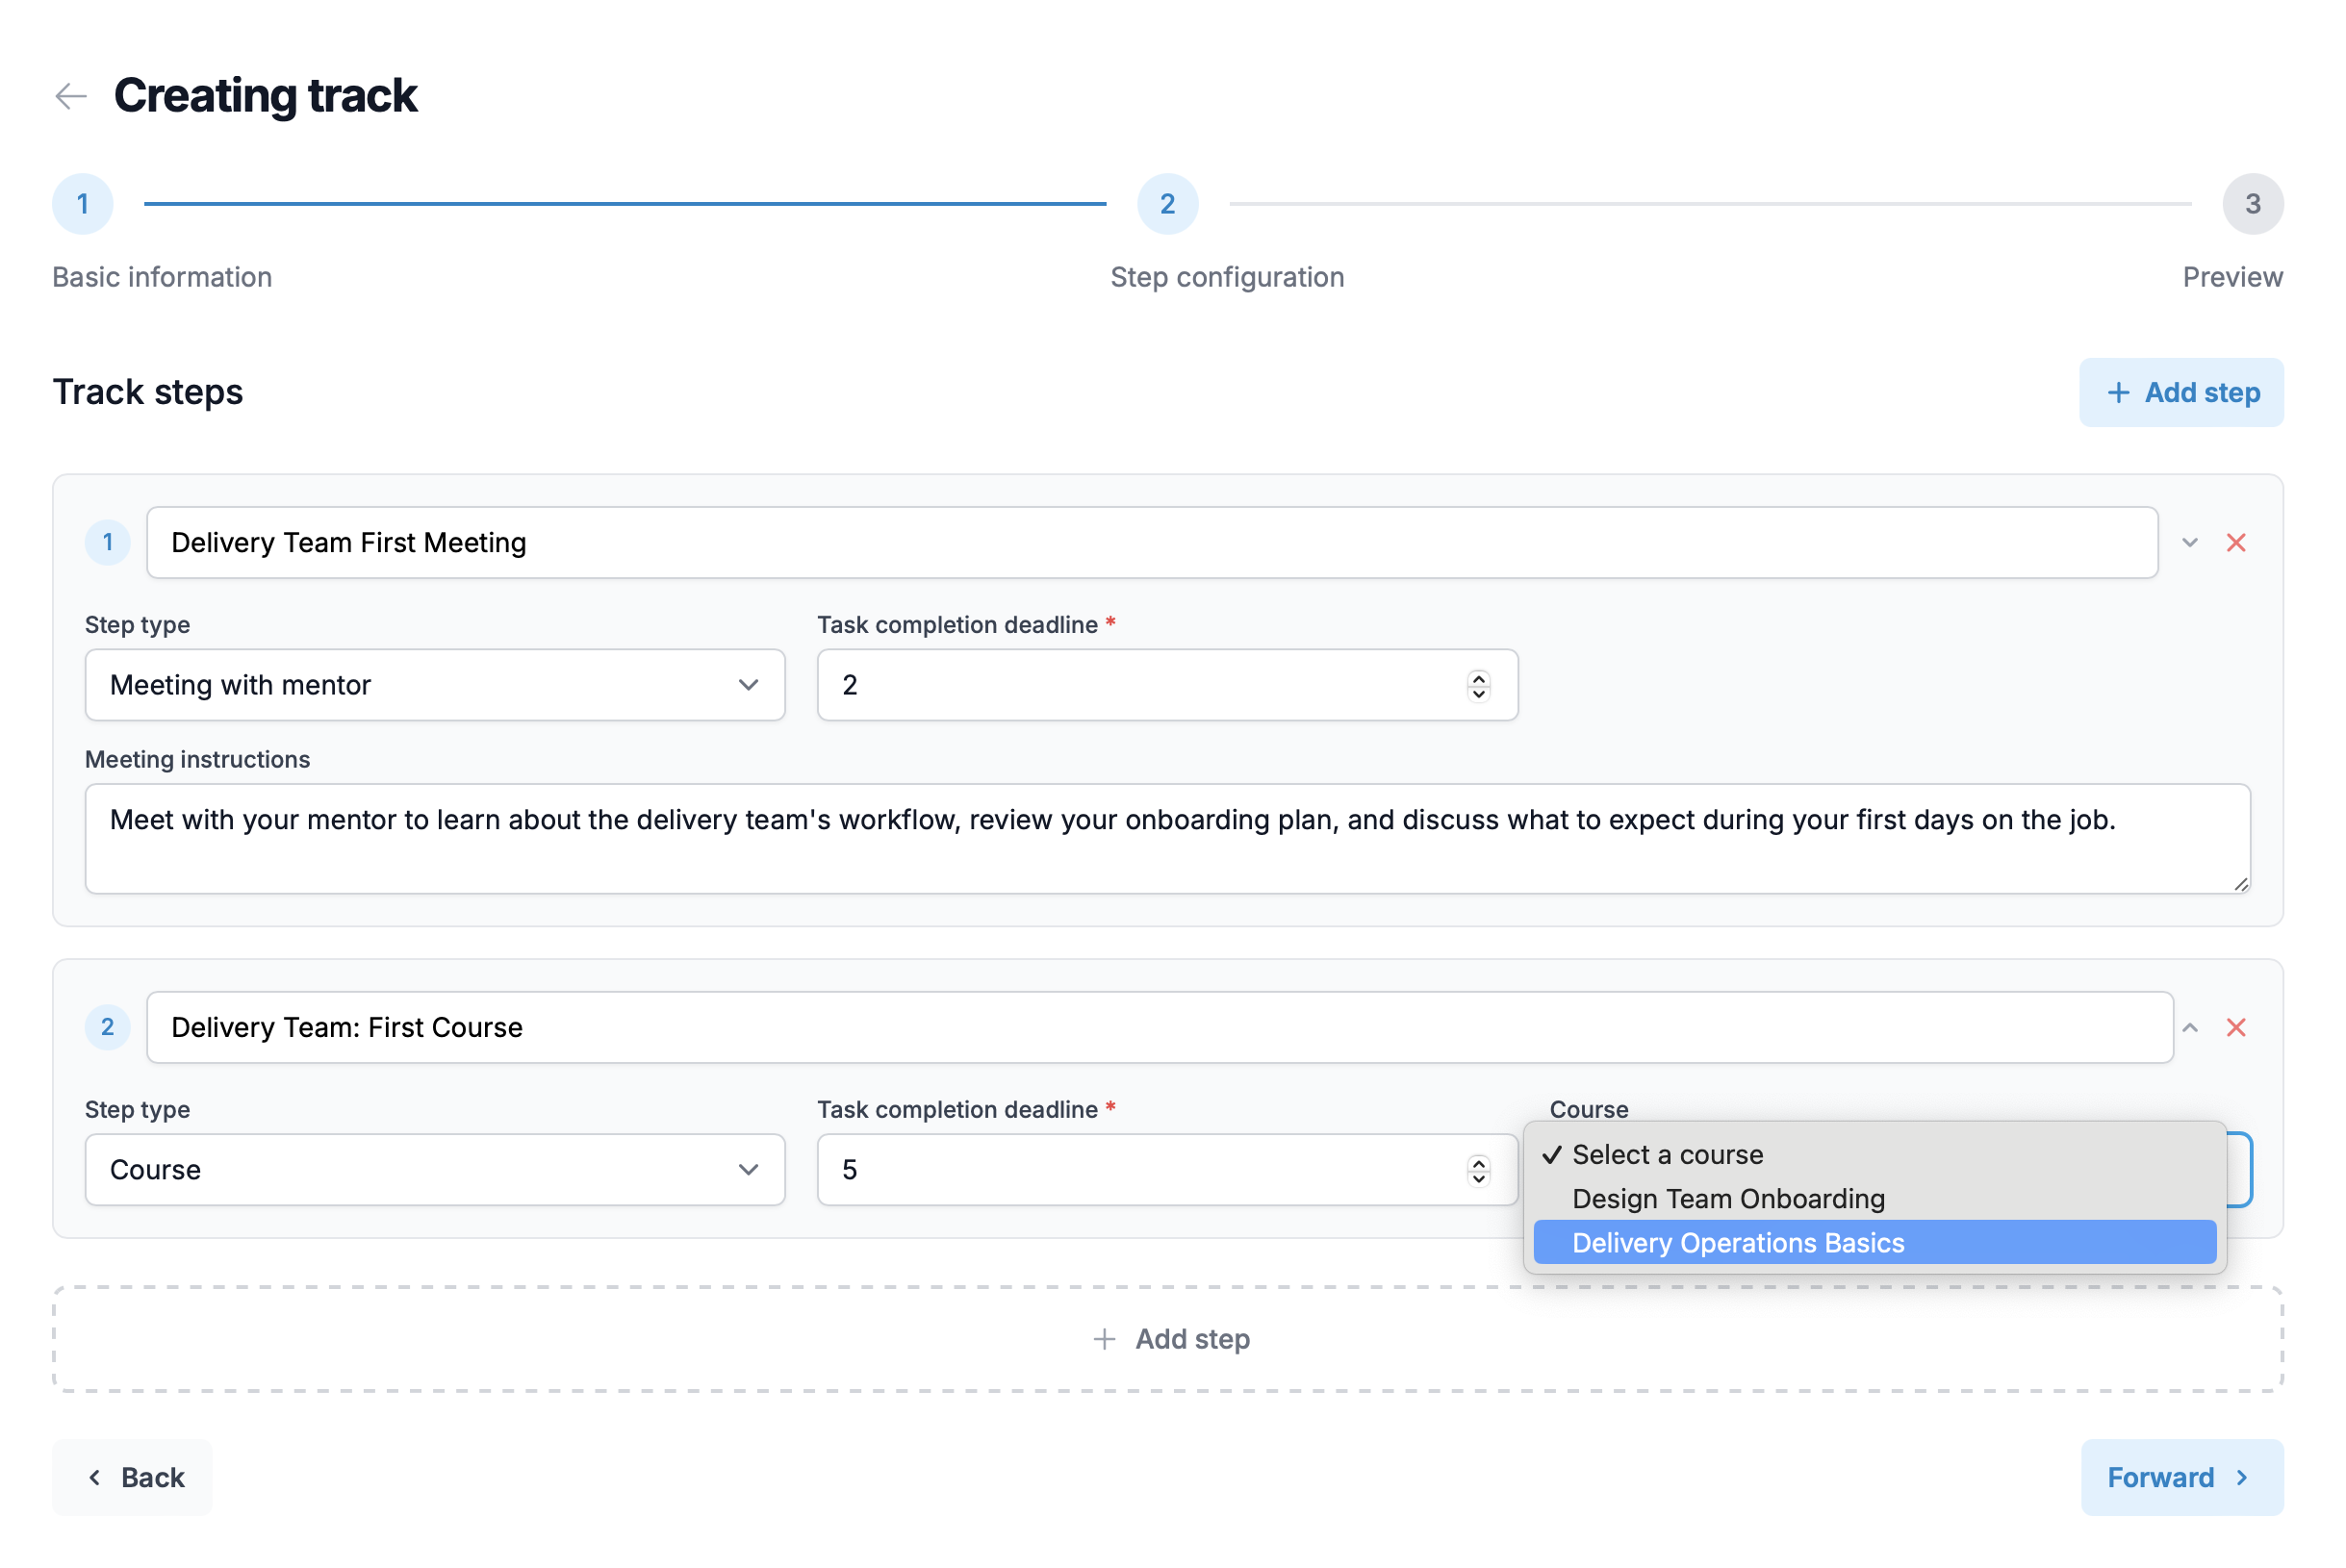Go to wizard step 1 Basic information

pyautogui.click(x=83, y=204)
